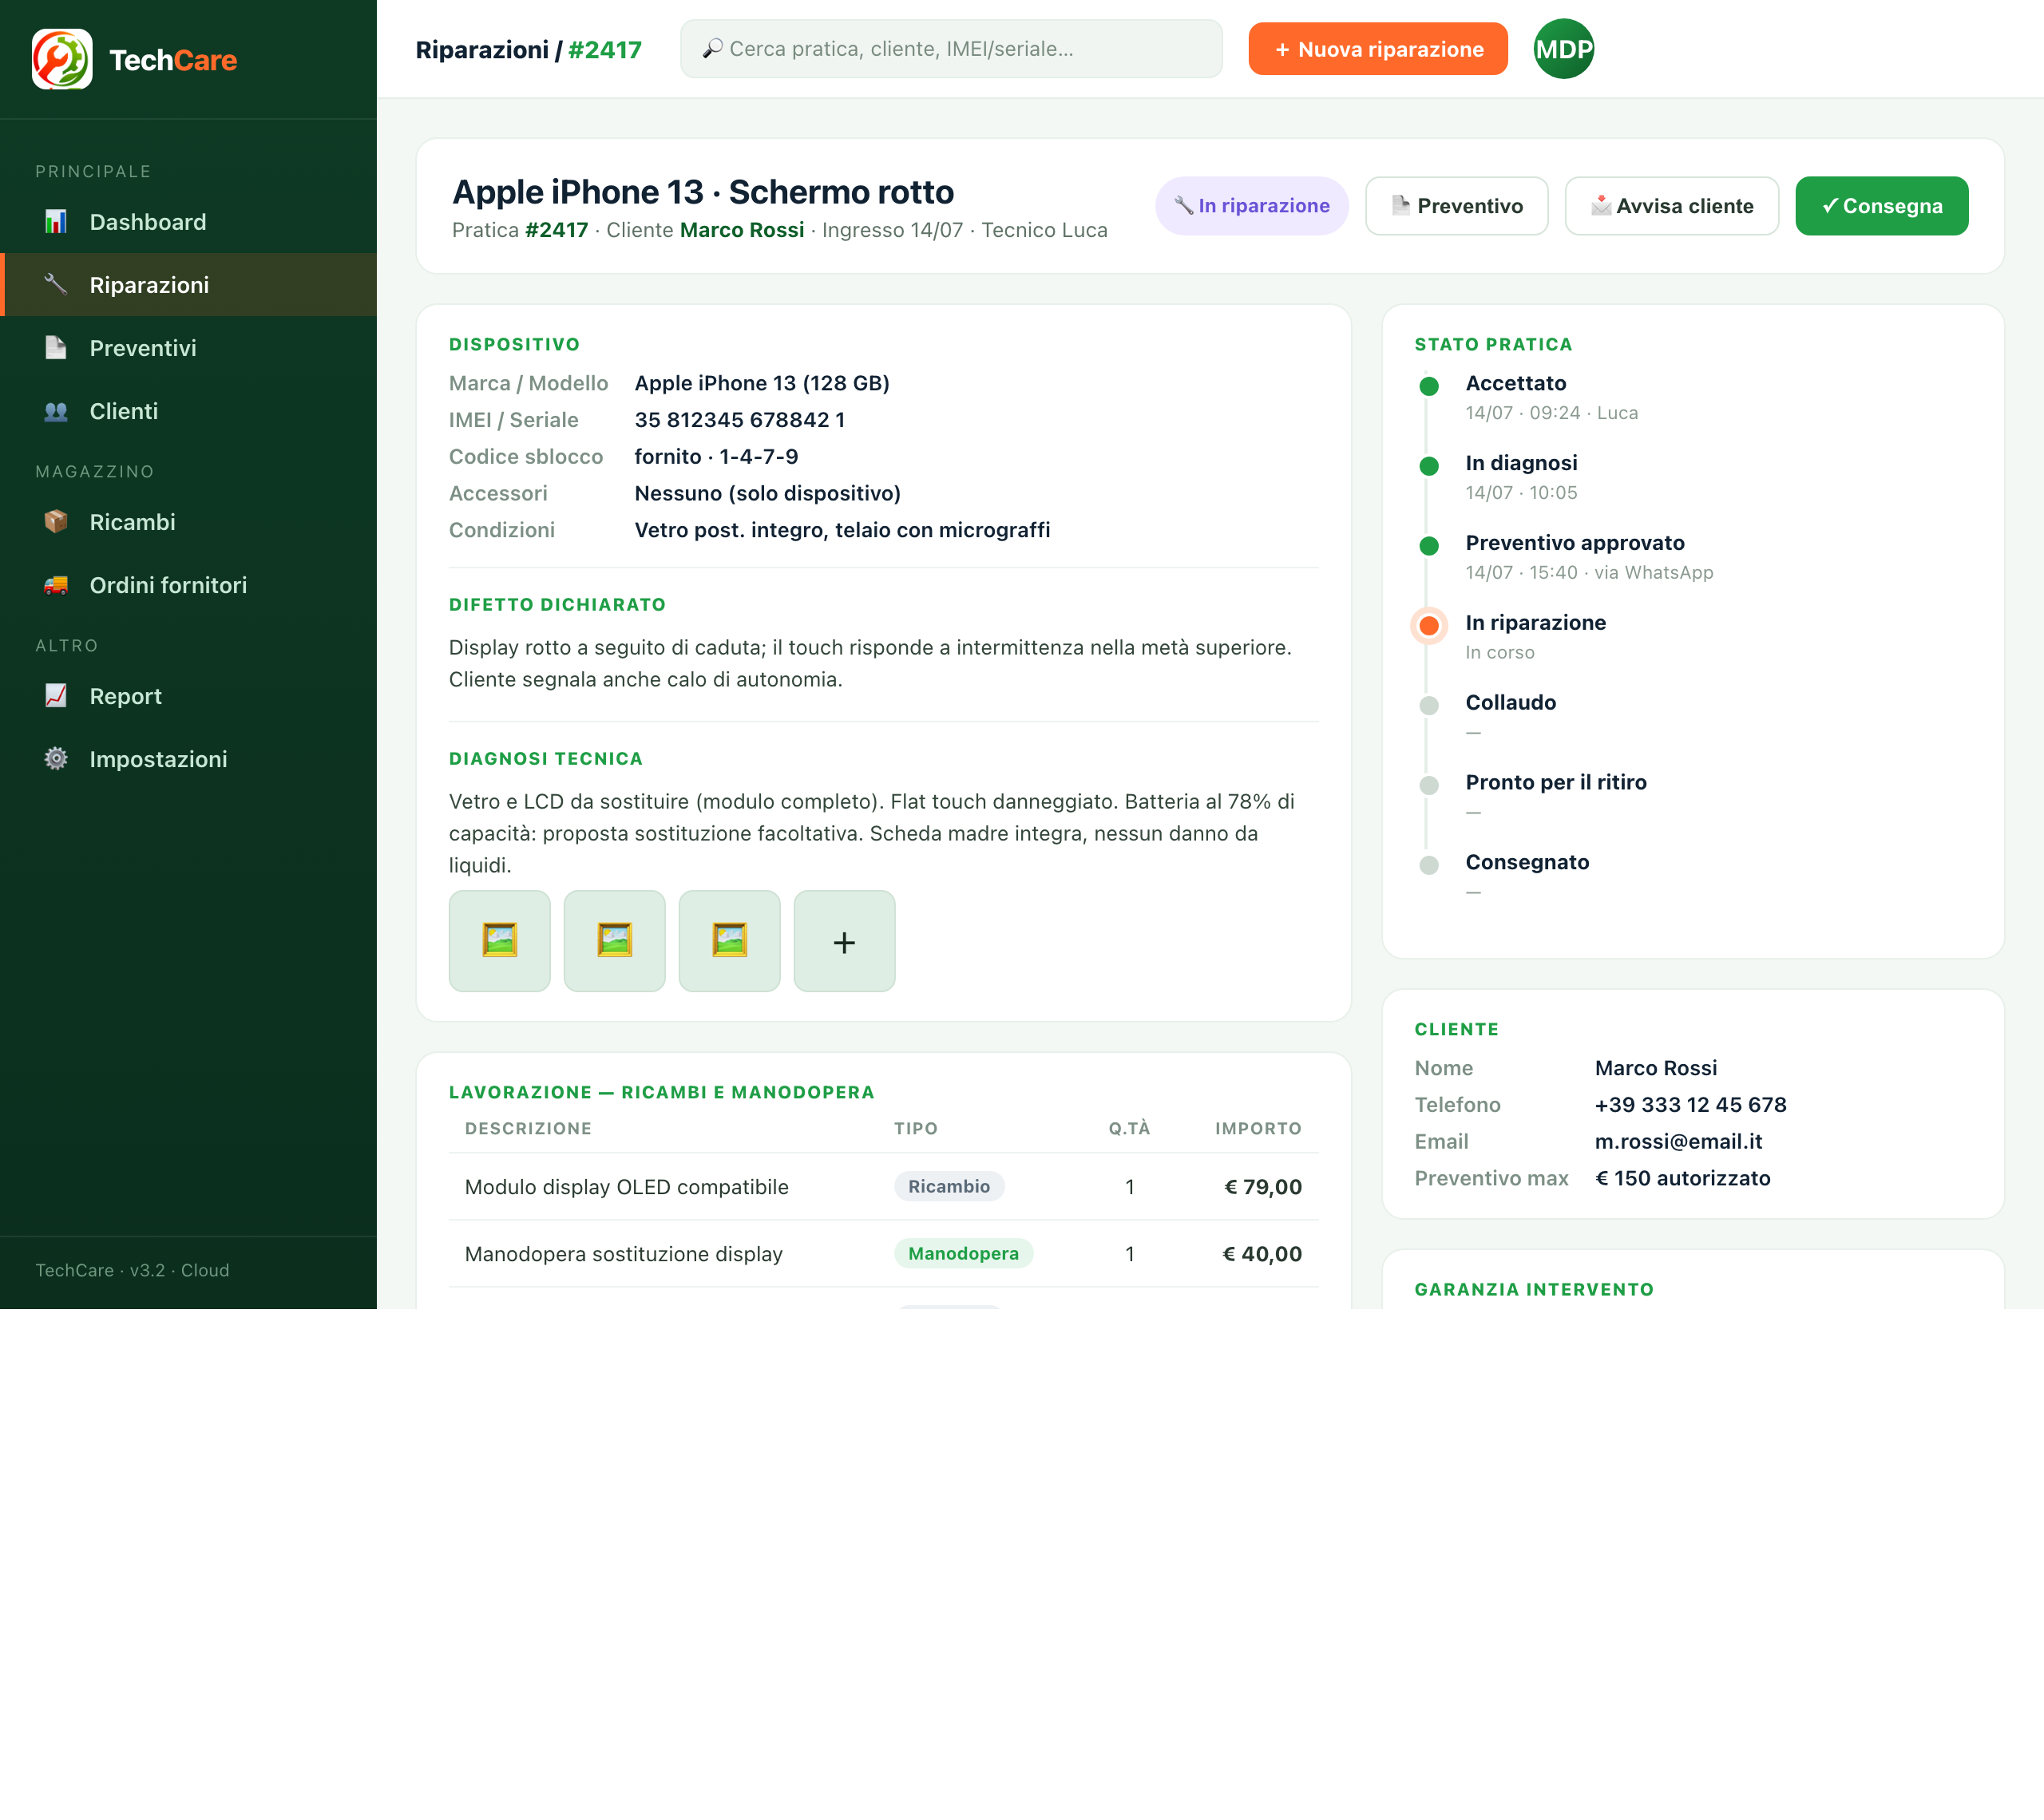Click phone number +39 333 12 45 678
Viewport: 2044px width, 1820px height.
[x=1690, y=1105]
